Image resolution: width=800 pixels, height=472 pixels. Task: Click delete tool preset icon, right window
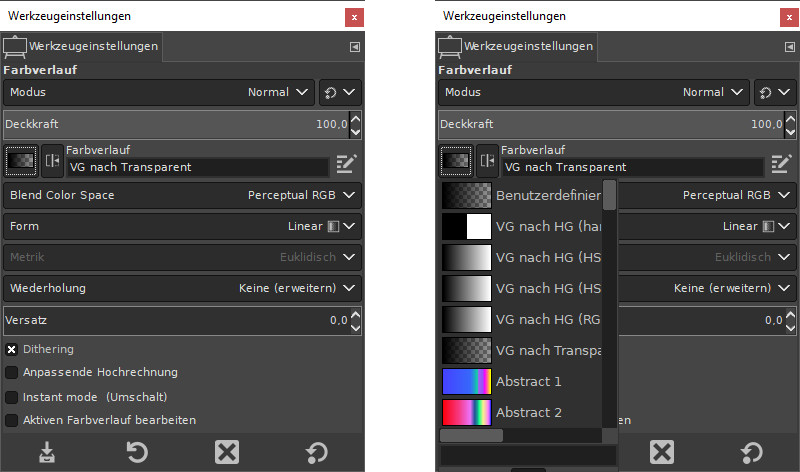coord(662,452)
